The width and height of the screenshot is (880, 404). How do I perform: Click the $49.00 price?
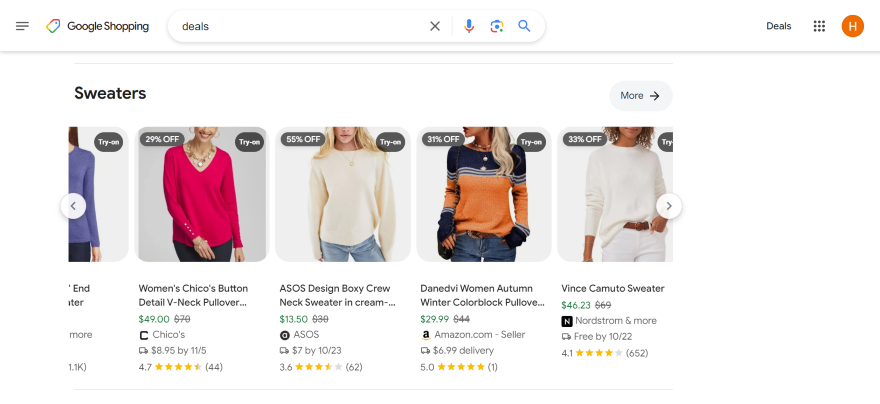click(154, 319)
